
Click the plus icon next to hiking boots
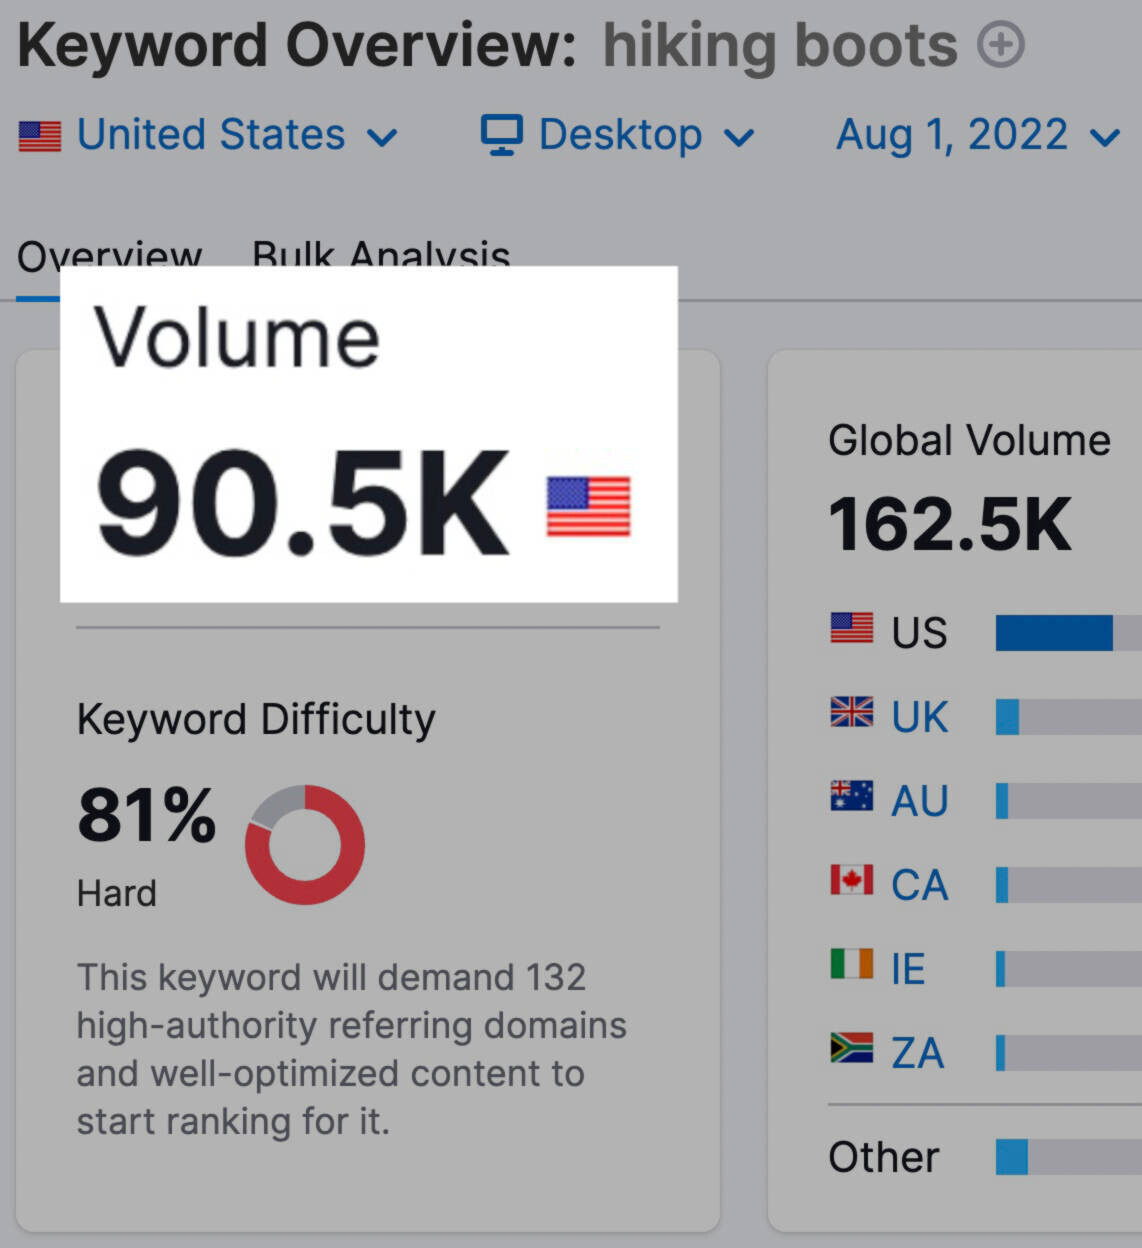pos(1001,45)
